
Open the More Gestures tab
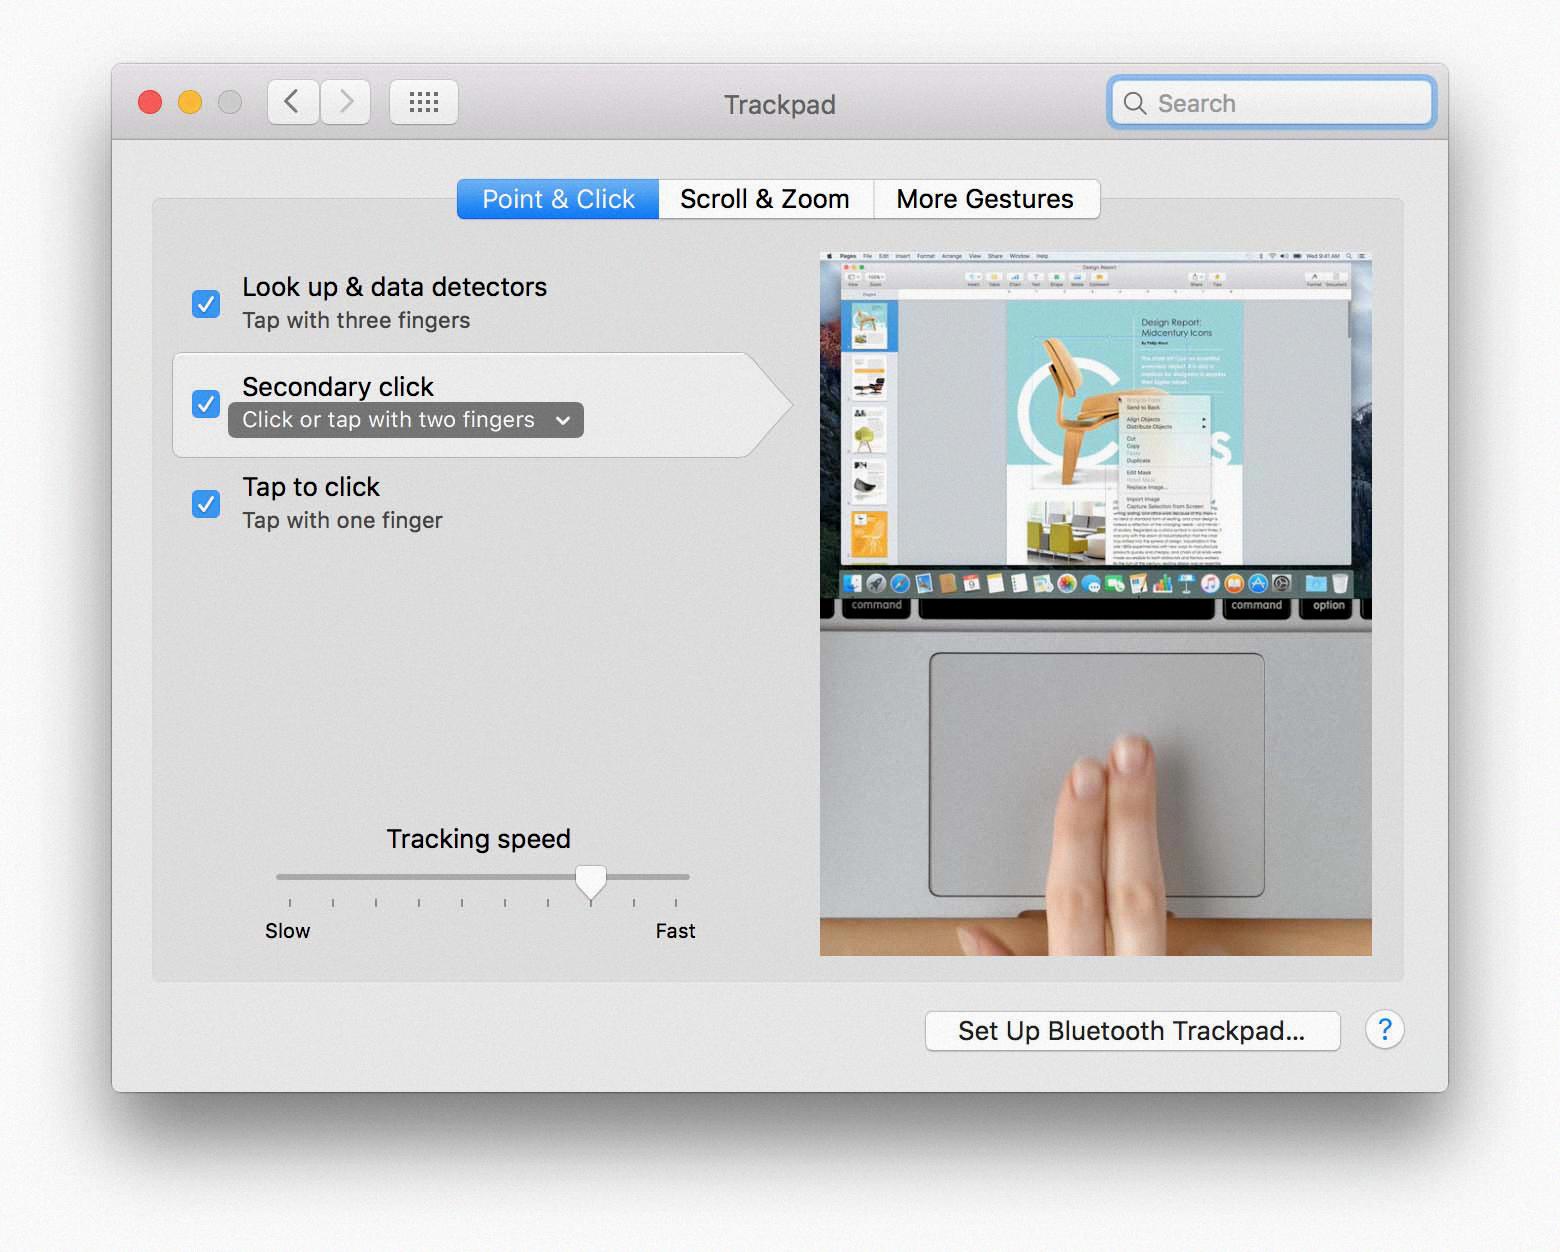pyautogui.click(x=985, y=199)
